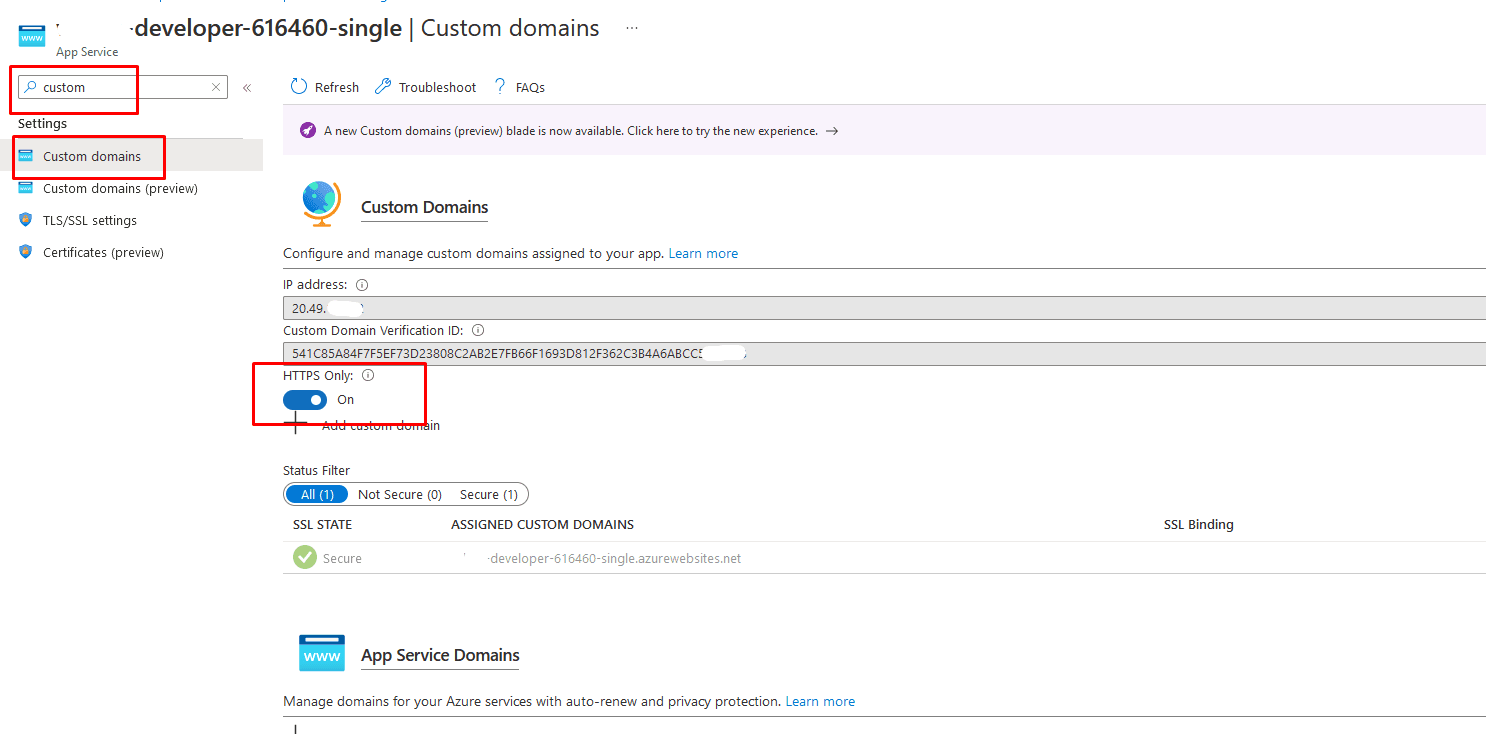Open Custom domains (preview) menu item
The image size is (1486, 734).
(120, 188)
